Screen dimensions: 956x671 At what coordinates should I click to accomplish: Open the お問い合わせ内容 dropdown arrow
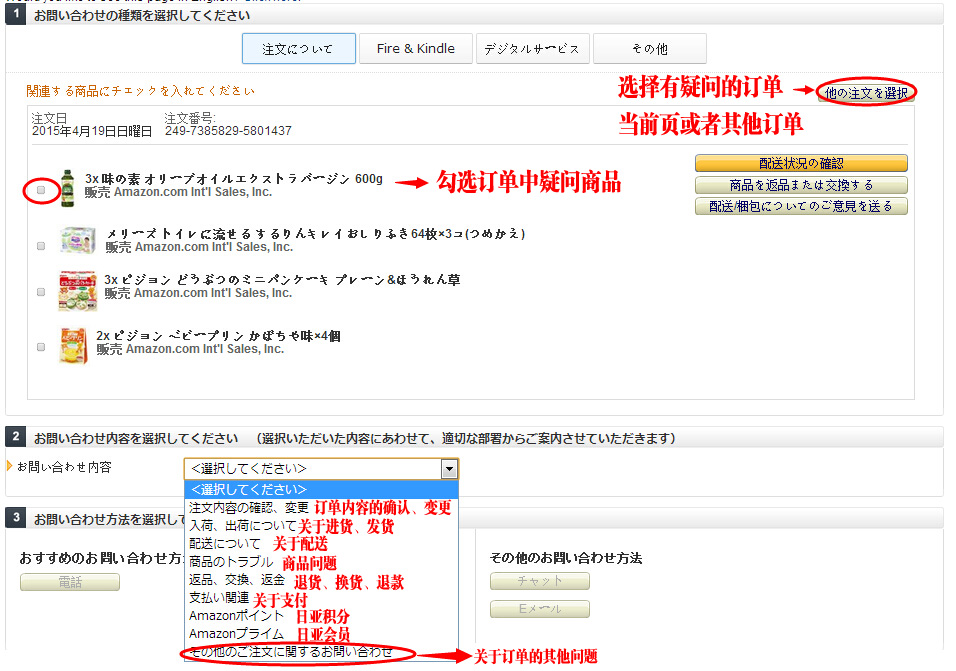tap(449, 468)
